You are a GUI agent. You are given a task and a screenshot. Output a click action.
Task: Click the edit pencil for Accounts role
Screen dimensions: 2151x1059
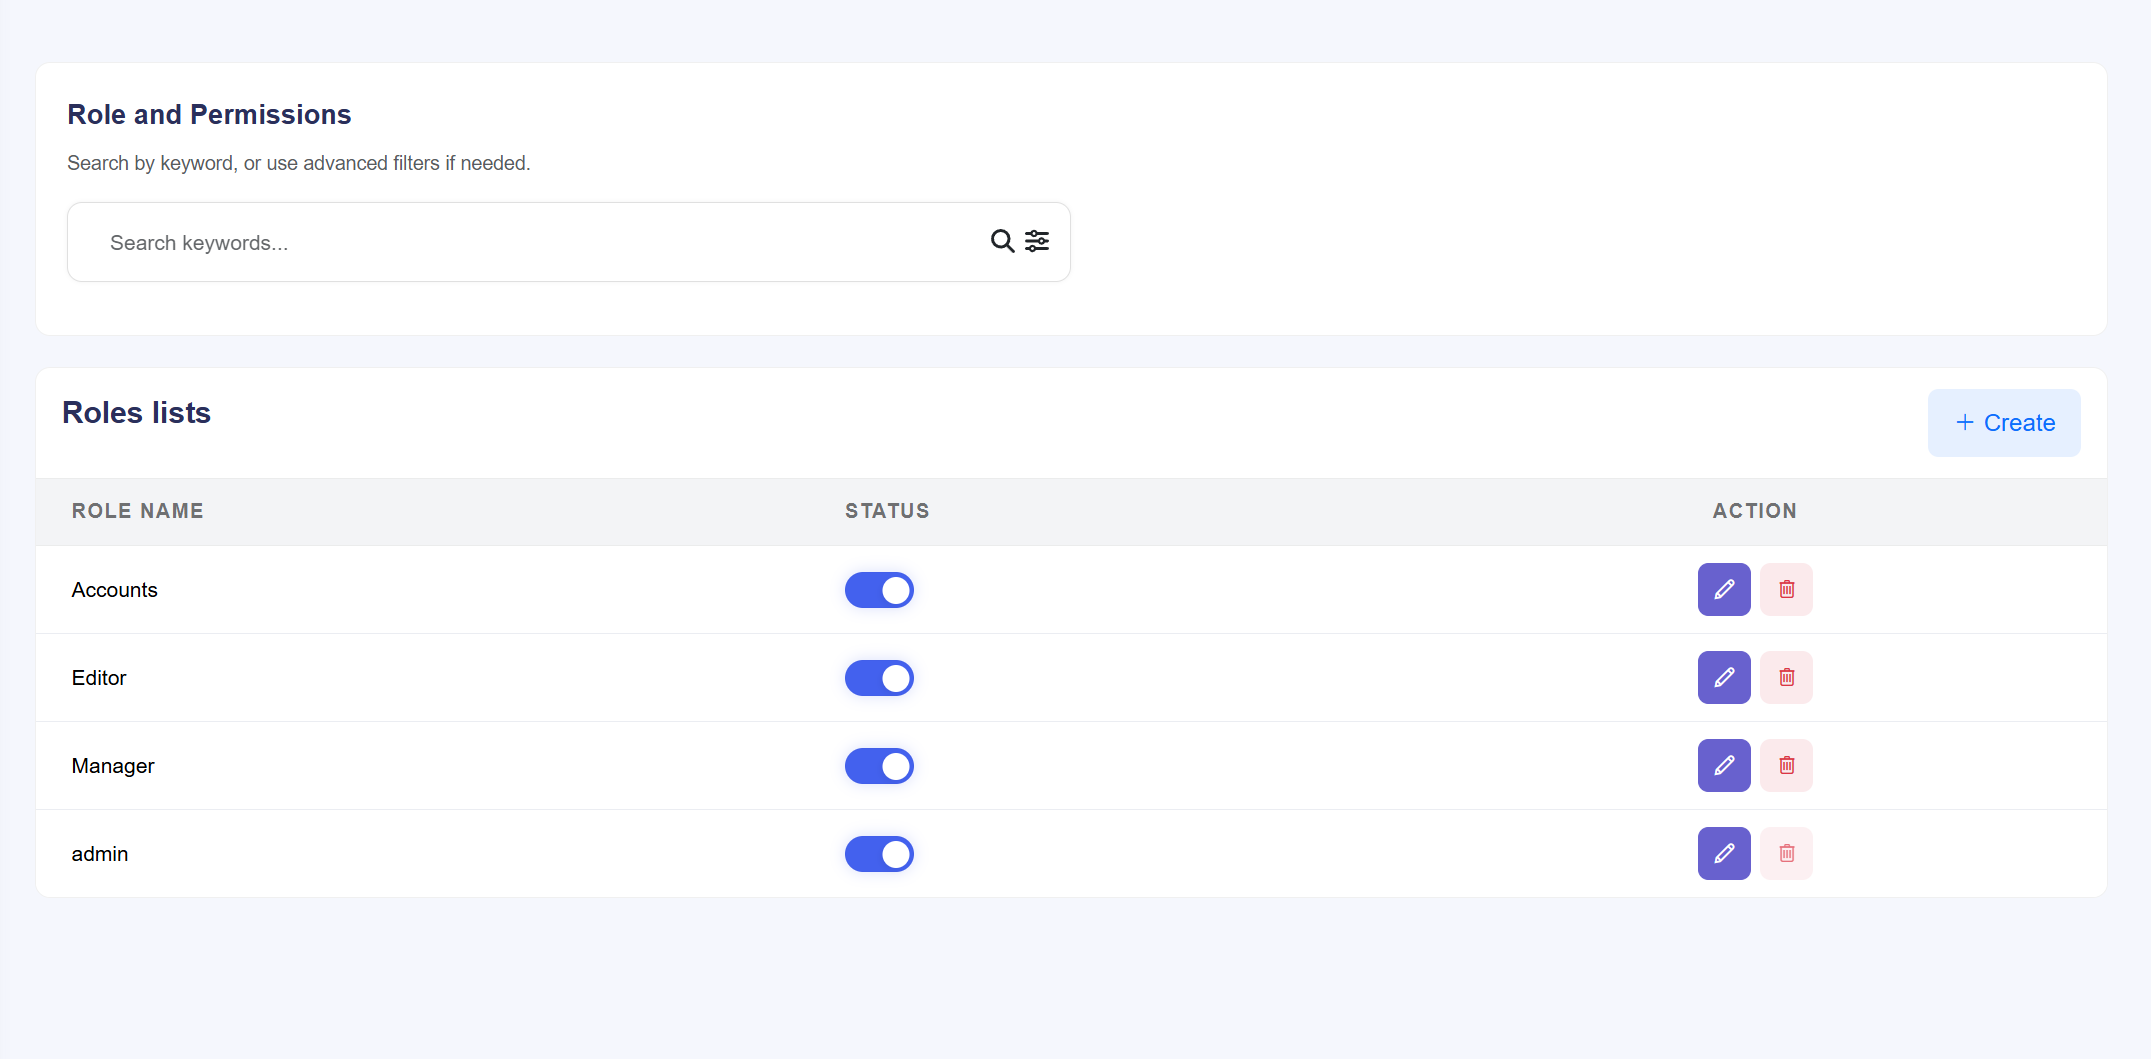pos(1723,589)
